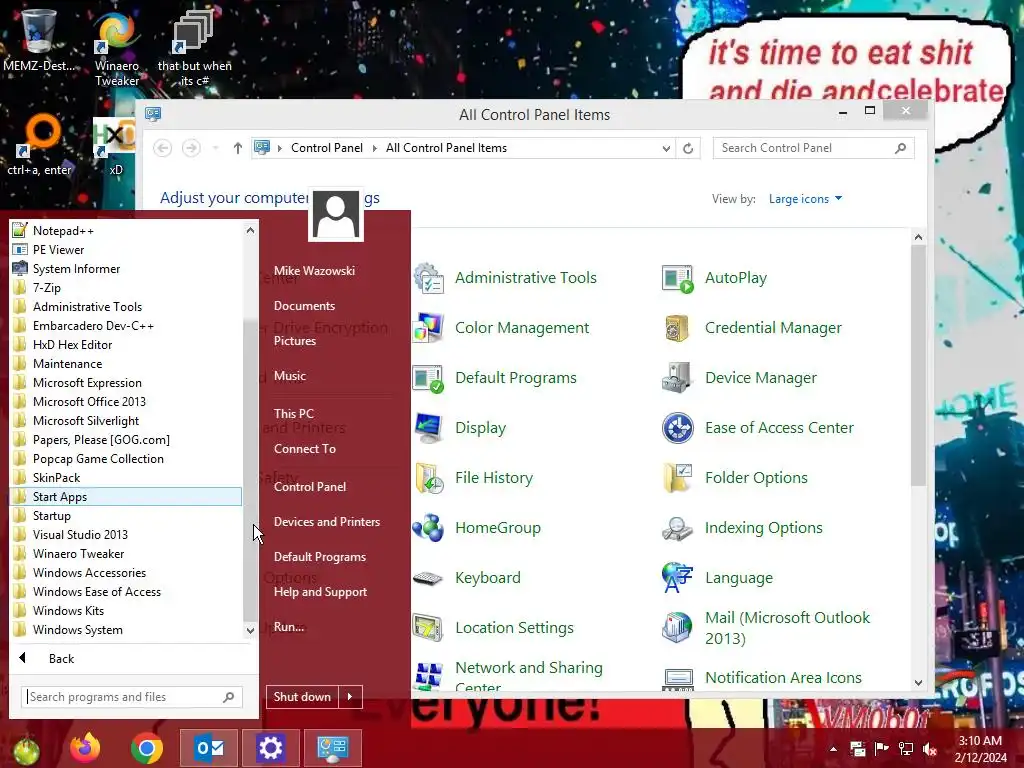Select Control Panel in Start menu
Image resolution: width=1024 pixels, height=768 pixels.
tap(310, 487)
